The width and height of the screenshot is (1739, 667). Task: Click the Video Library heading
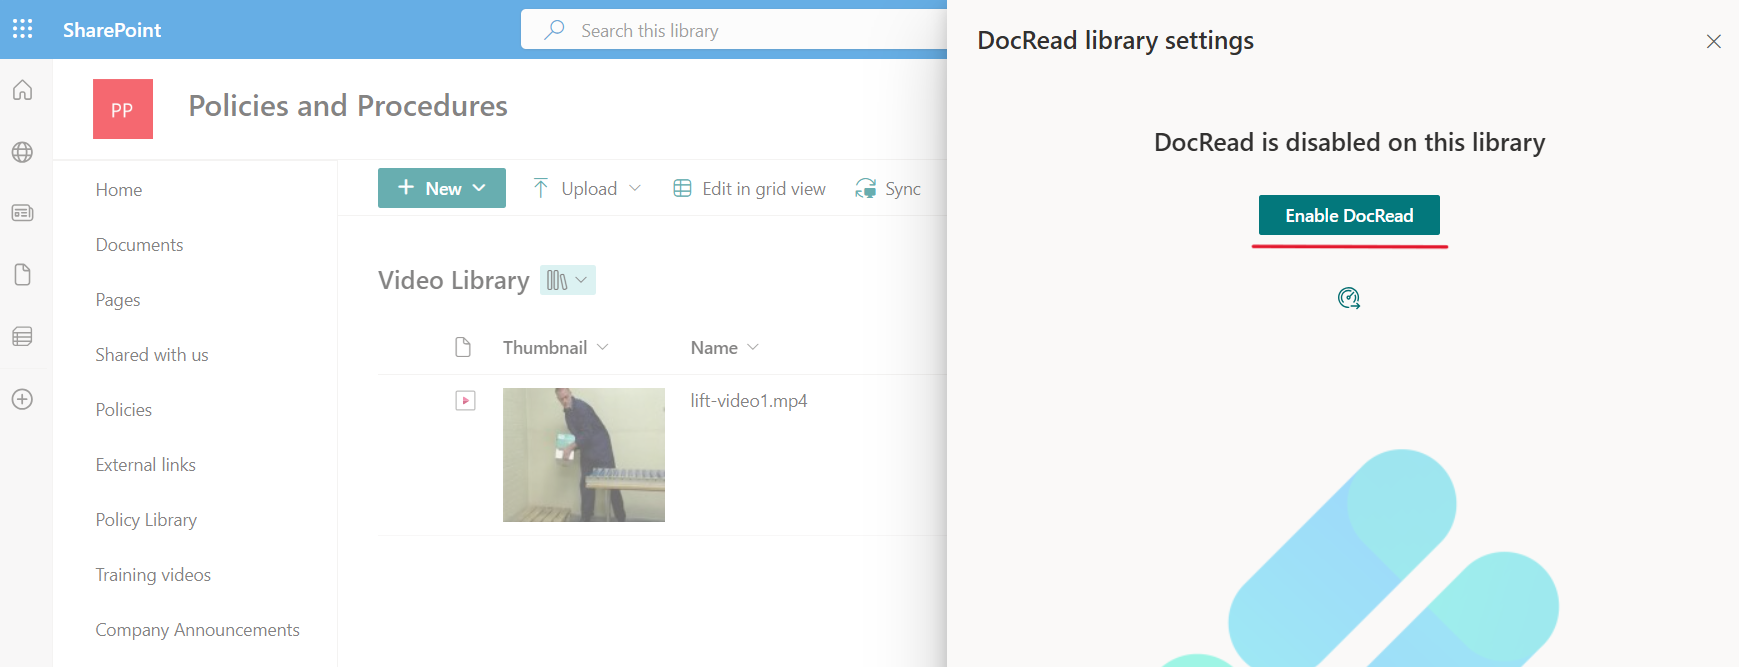point(454,281)
